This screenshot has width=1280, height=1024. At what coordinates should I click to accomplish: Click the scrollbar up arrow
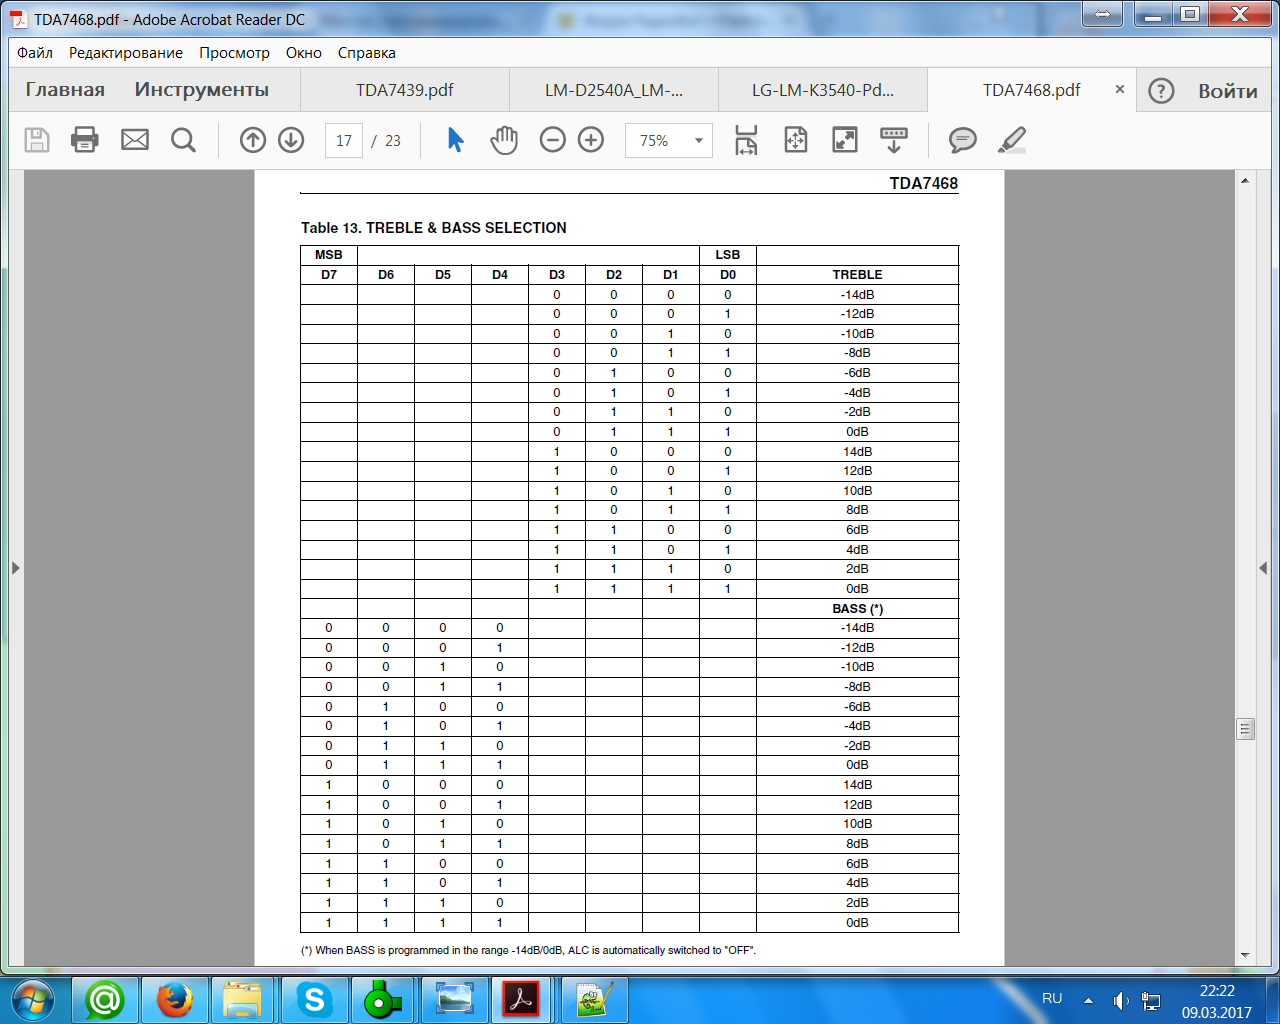point(1245,181)
